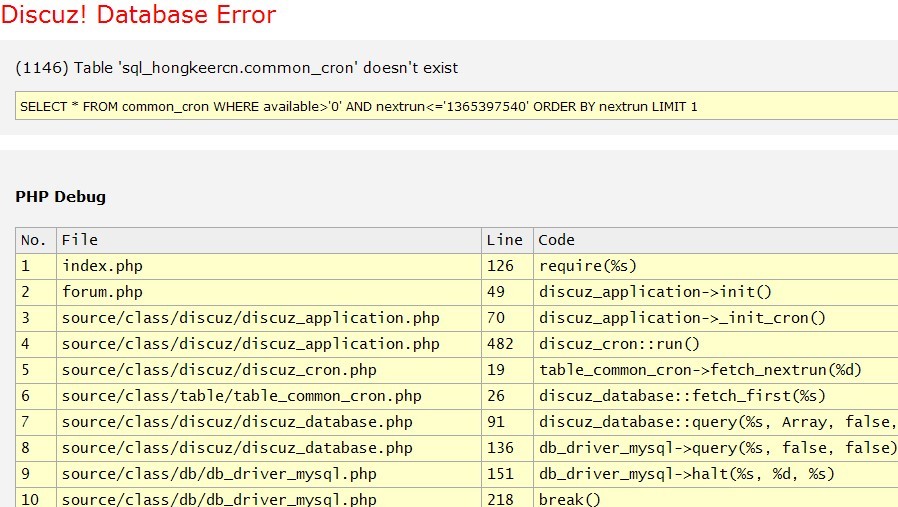The image size is (898, 507).
Task: Click the db_driver_mysql->query code cell
Action: tap(716, 448)
